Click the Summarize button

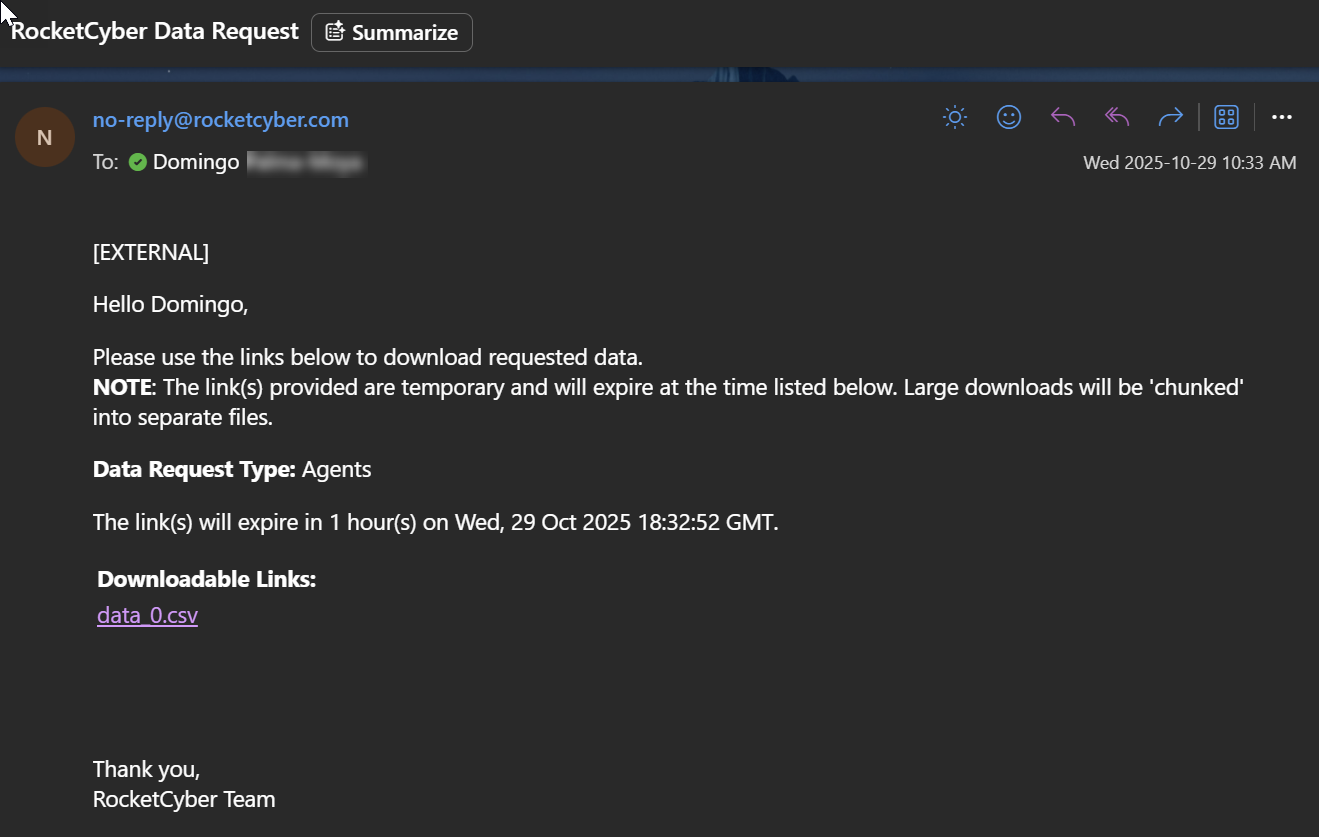[392, 32]
